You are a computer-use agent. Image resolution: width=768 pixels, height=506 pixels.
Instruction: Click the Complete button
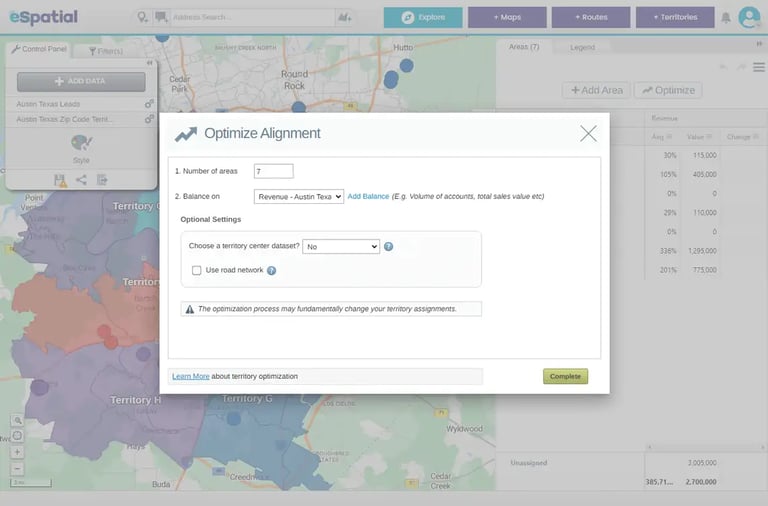coord(565,376)
